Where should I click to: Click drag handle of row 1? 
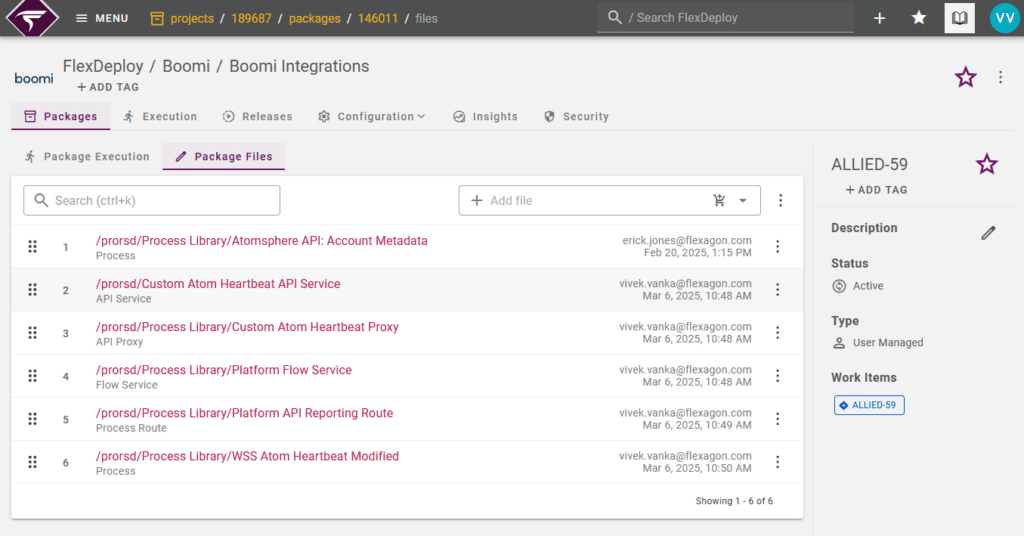click(32, 247)
